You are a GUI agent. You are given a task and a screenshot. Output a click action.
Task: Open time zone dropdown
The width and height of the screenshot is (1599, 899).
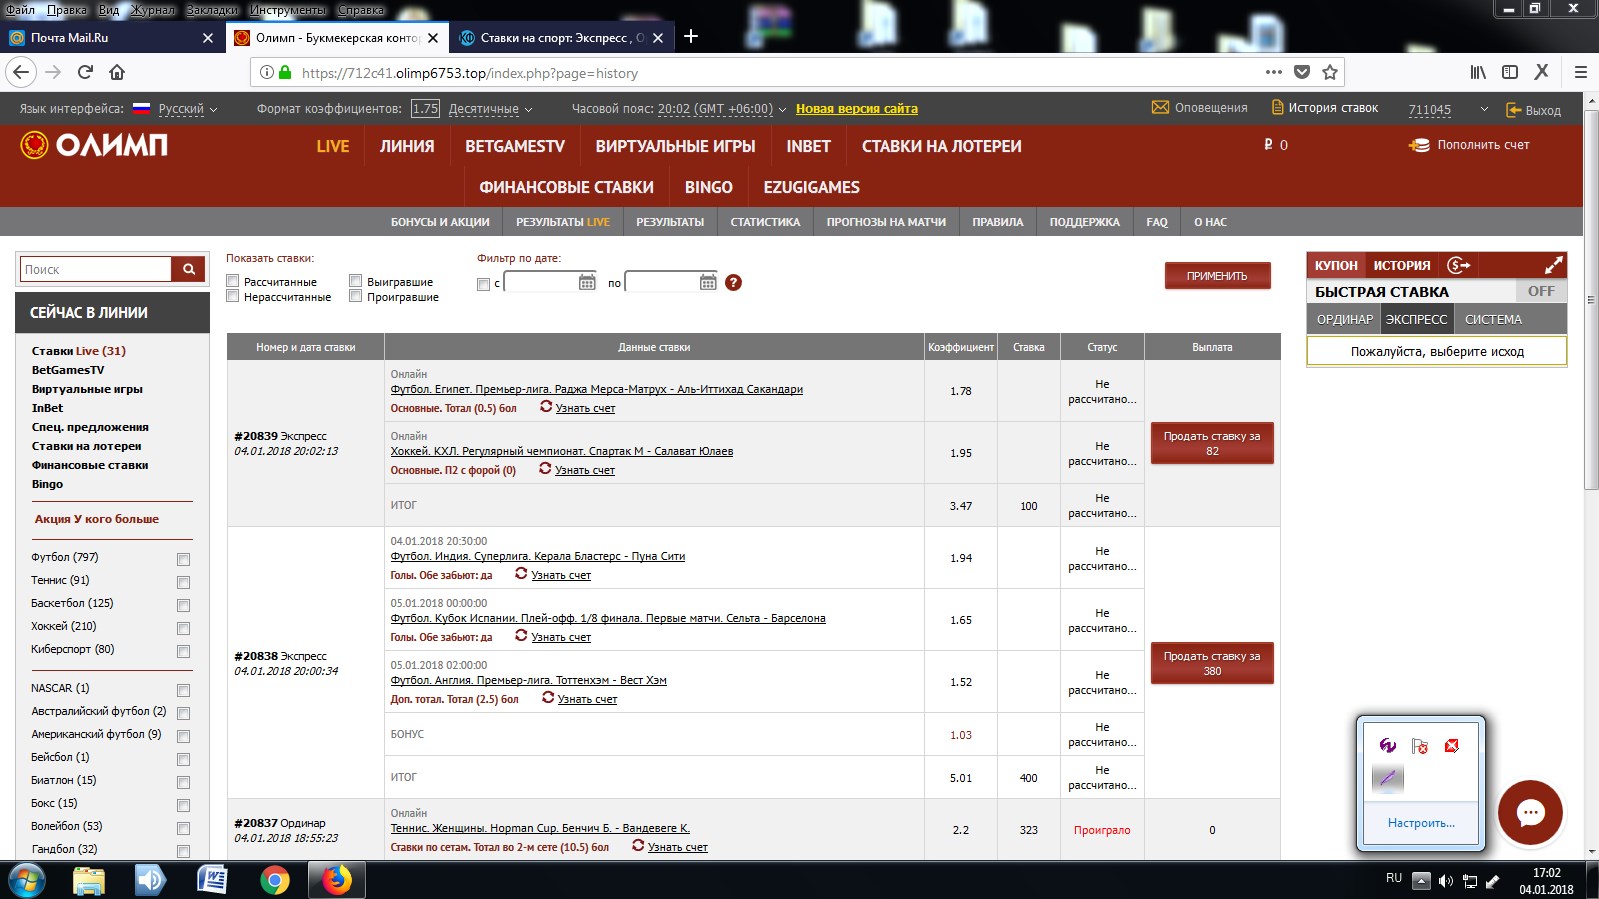click(x=722, y=109)
